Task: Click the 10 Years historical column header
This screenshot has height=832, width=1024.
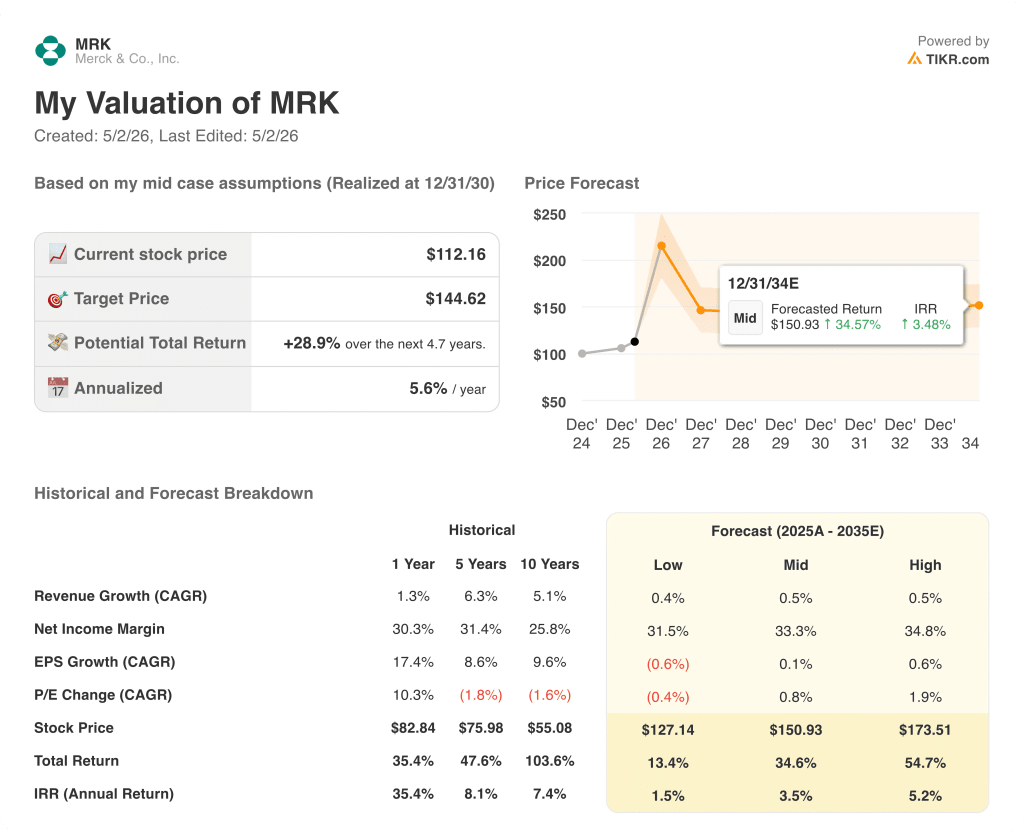Action: point(550,564)
